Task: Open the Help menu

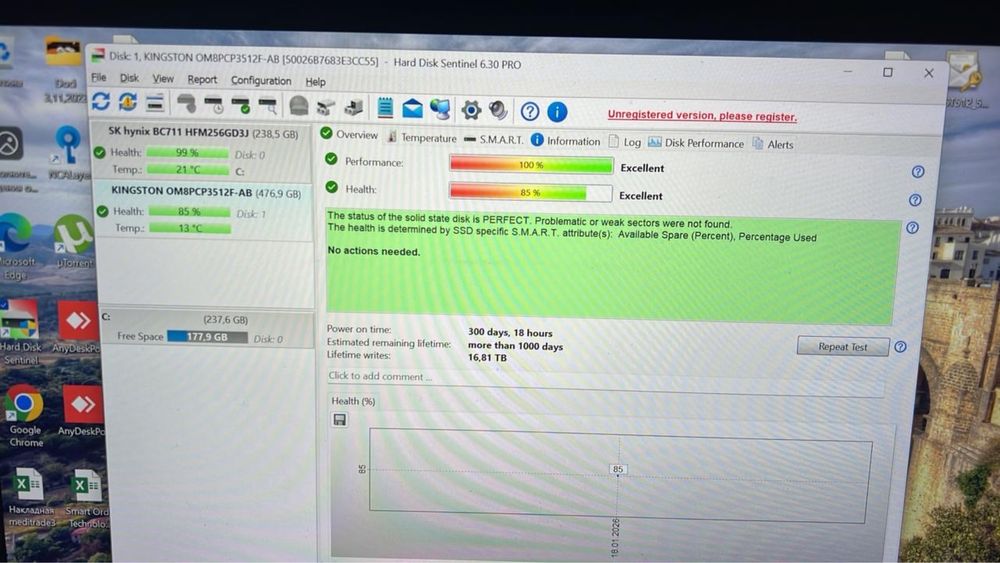Action: click(x=315, y=82)
